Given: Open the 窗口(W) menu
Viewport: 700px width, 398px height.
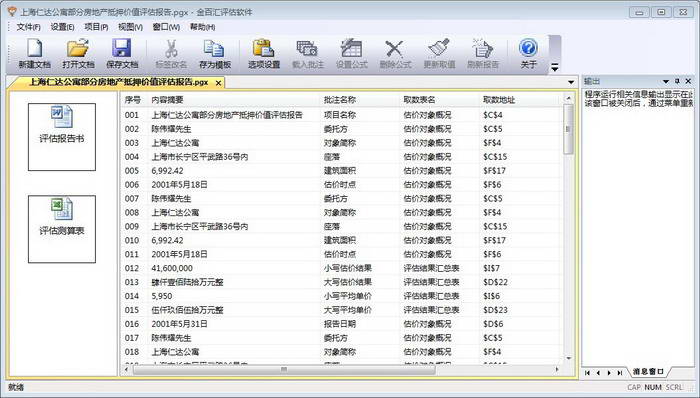Looking at the screenshot, I should [166, 27].
